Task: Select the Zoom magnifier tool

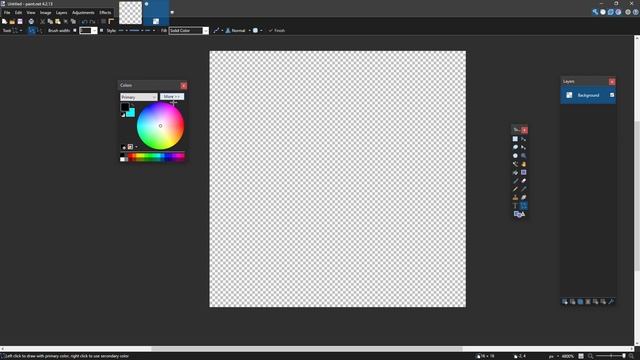Action: click(x=523, y=156)
